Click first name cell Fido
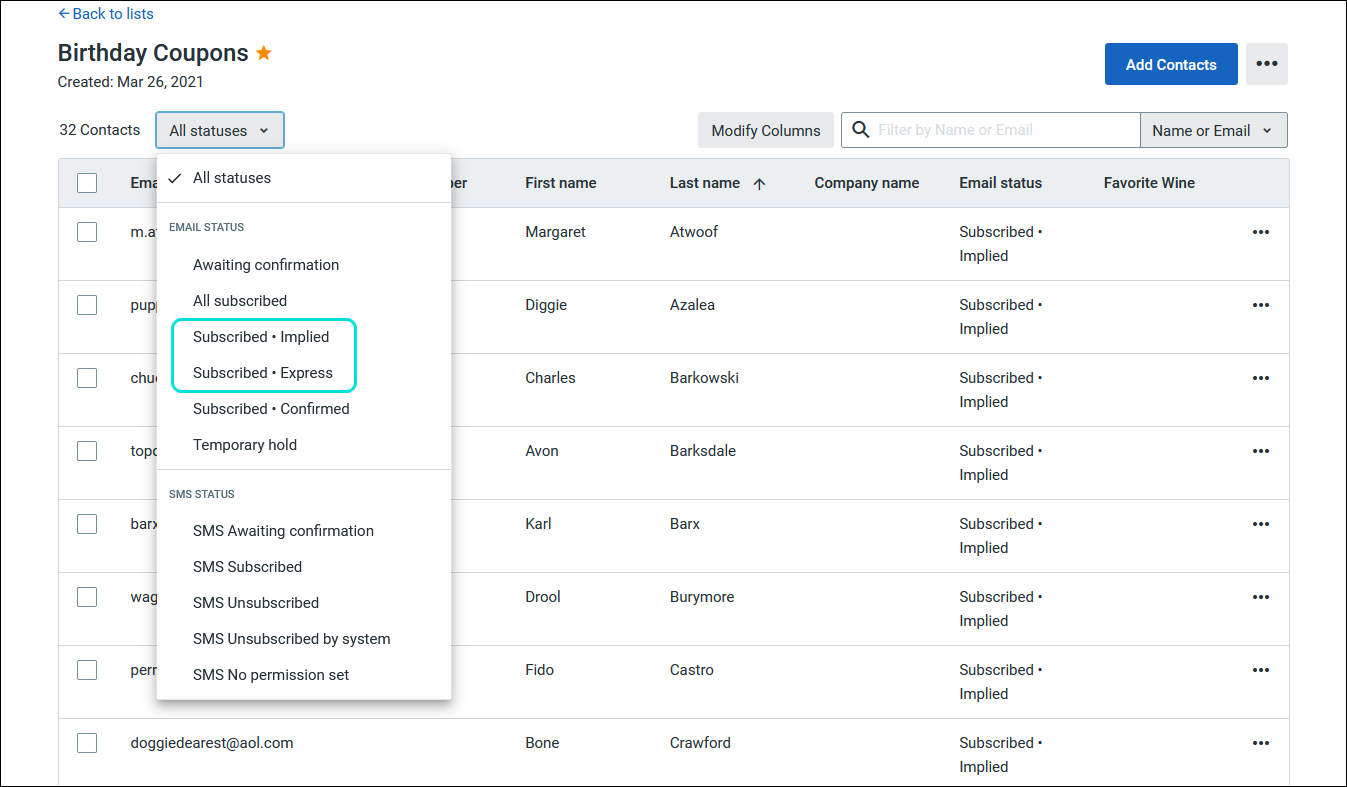This screenshot has height=787, width=1347. pyautogui.click(x=540, y=670)
